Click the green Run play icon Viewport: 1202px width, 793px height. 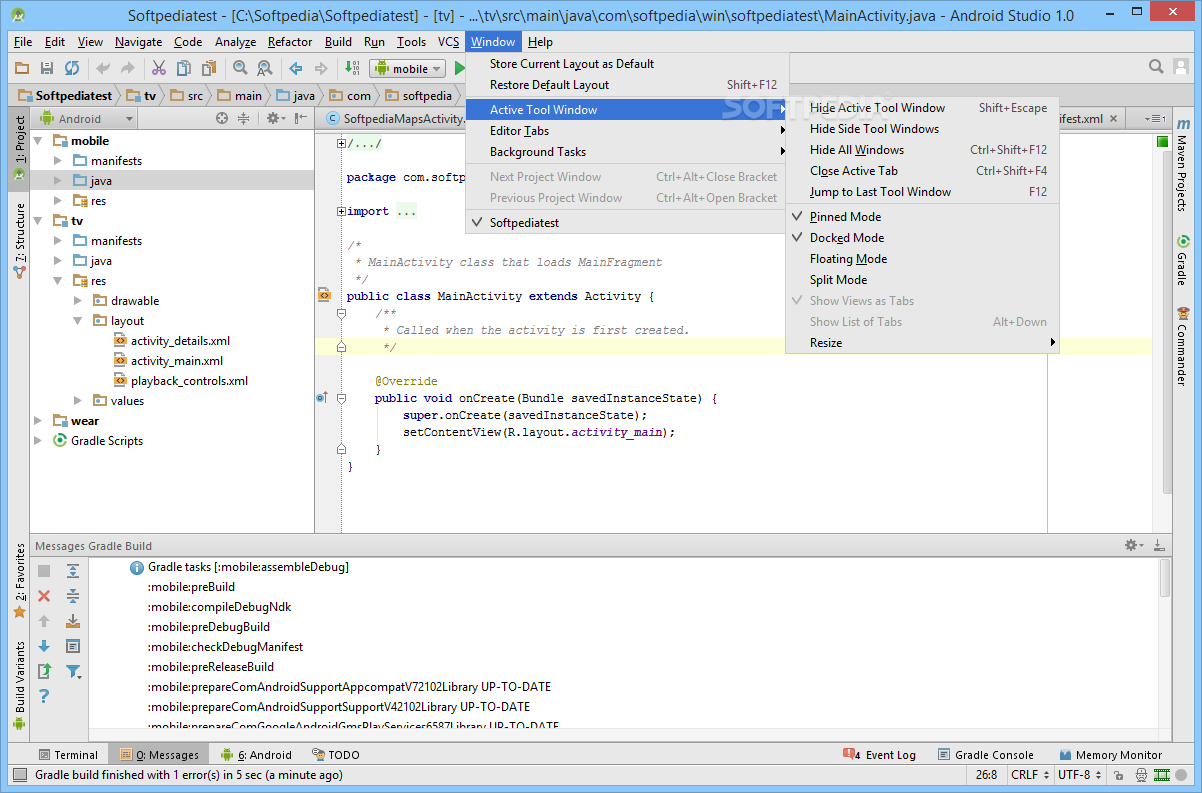click(459, 68)
